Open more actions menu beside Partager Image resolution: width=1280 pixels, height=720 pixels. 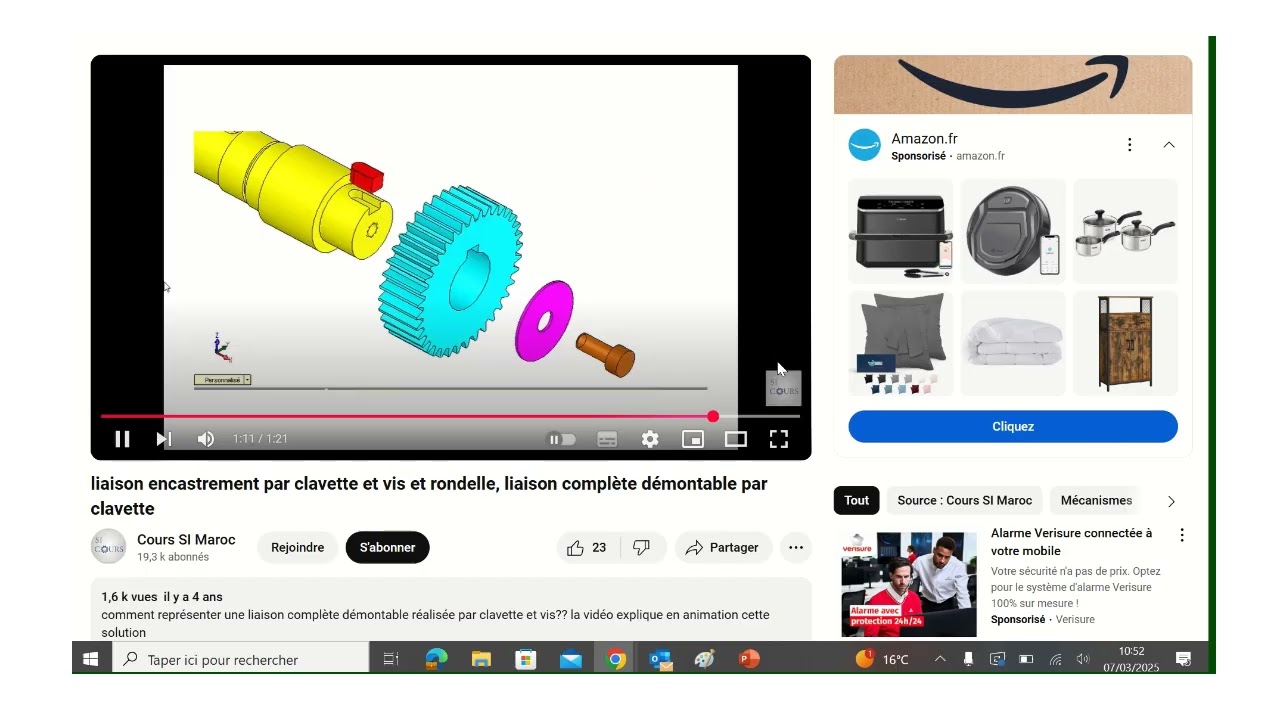point(796,547)
